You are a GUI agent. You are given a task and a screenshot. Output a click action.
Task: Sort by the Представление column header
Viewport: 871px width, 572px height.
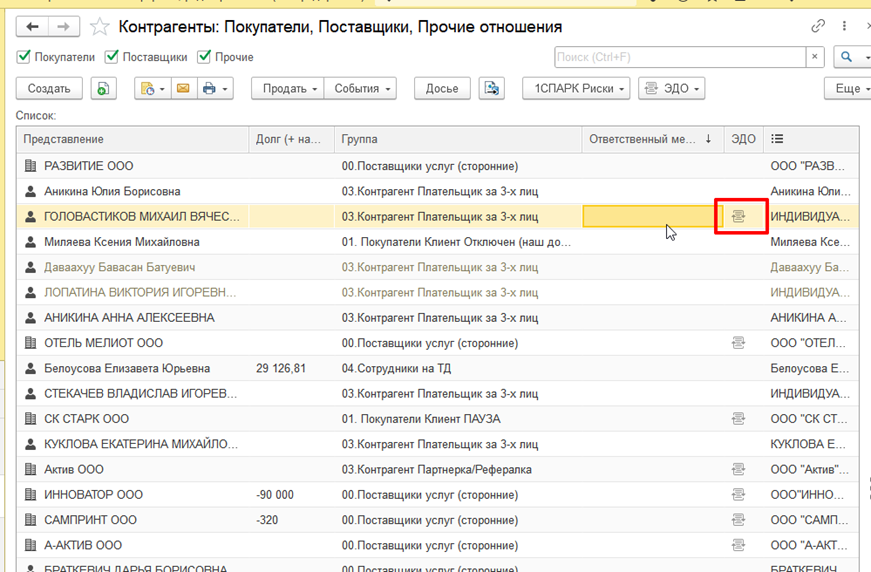[x=132, y=139]
